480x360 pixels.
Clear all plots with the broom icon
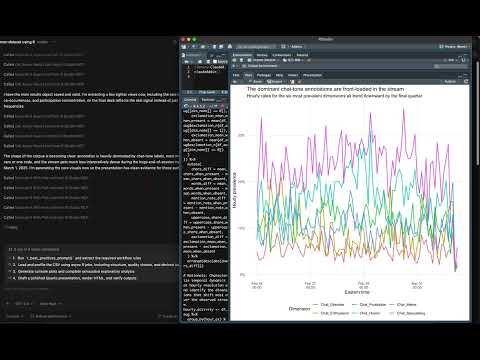pos(299,81)
